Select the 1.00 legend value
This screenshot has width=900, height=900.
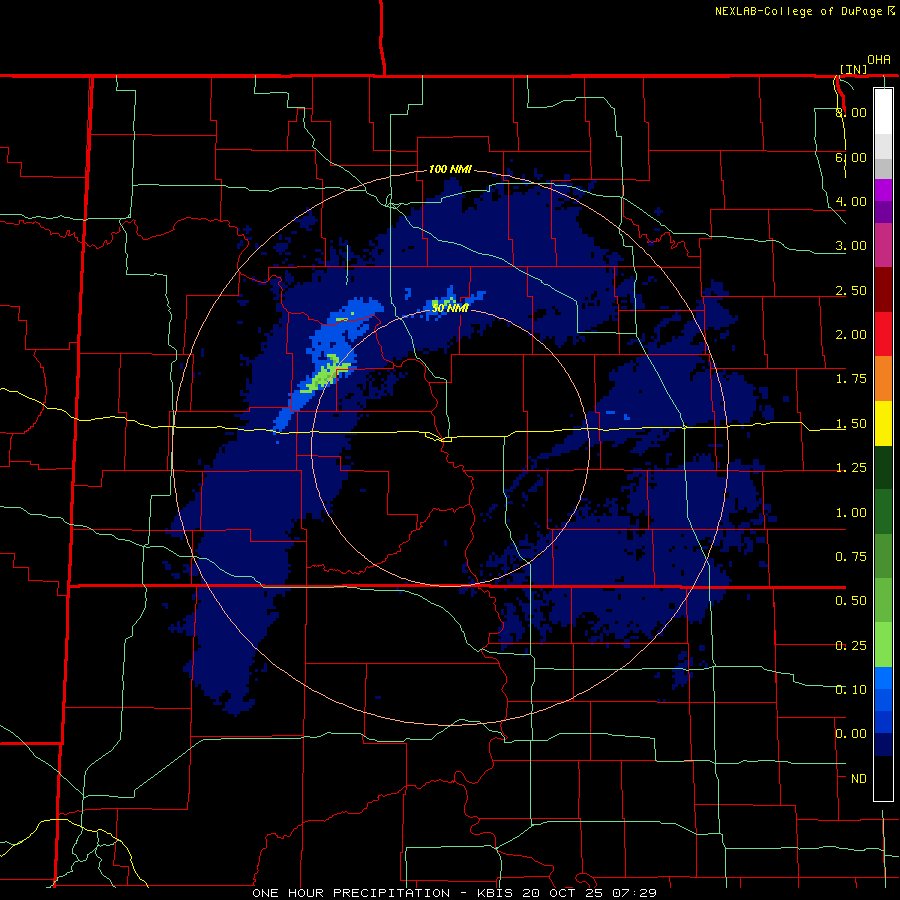pos(851,513)
